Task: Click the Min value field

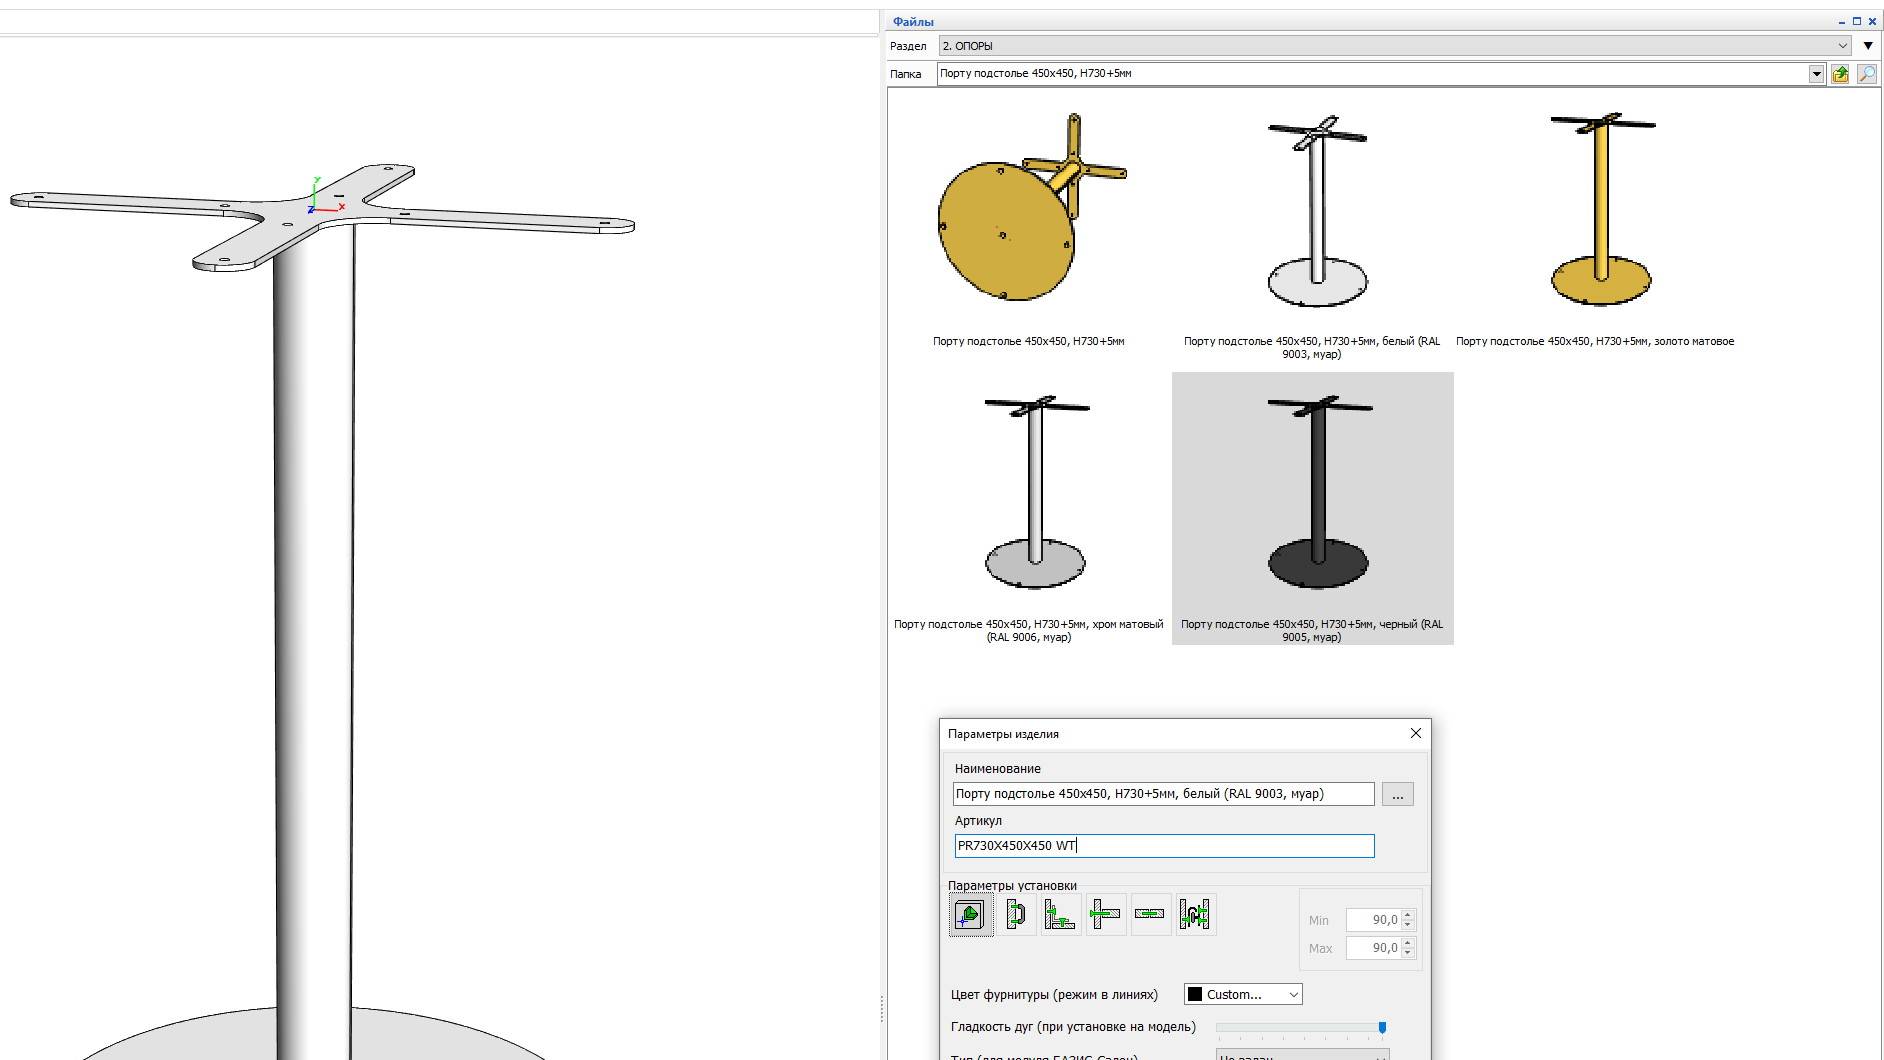Action: [1374, 920]
